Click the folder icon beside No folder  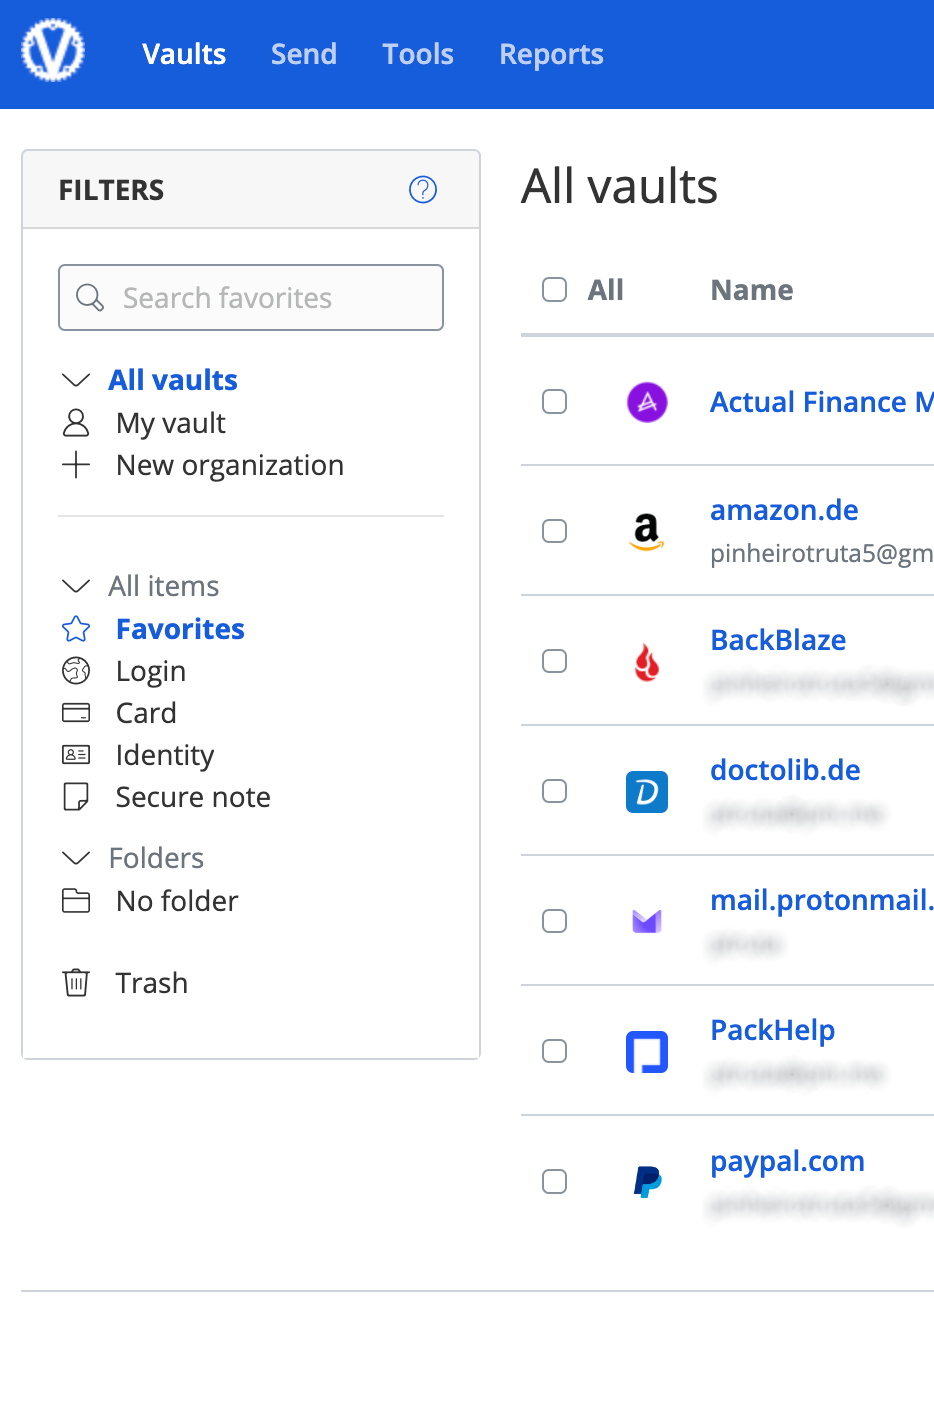76,901
